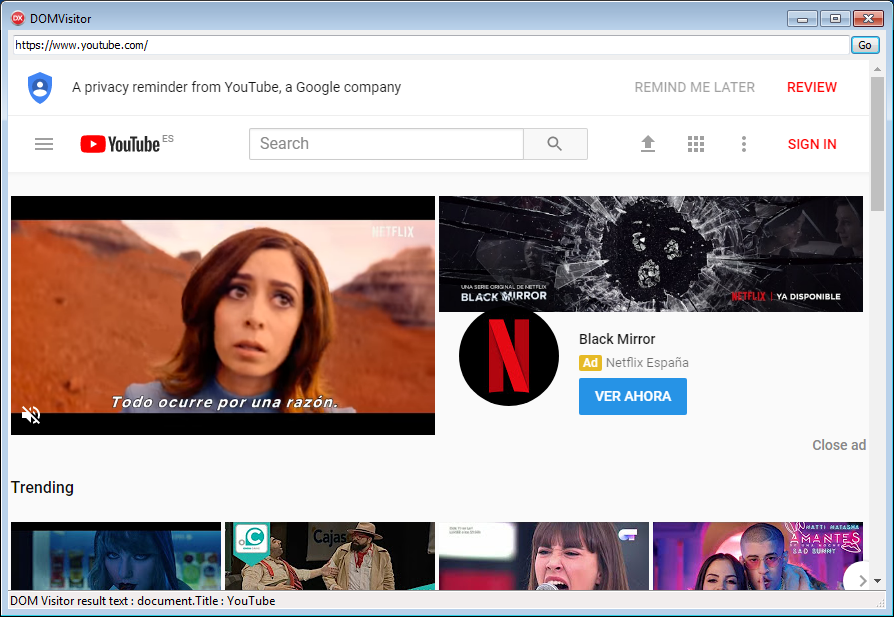This screenshot has height=617, width=894.
Task: Minimize the DOMVisitor window
Action: (x=802, y=19)
